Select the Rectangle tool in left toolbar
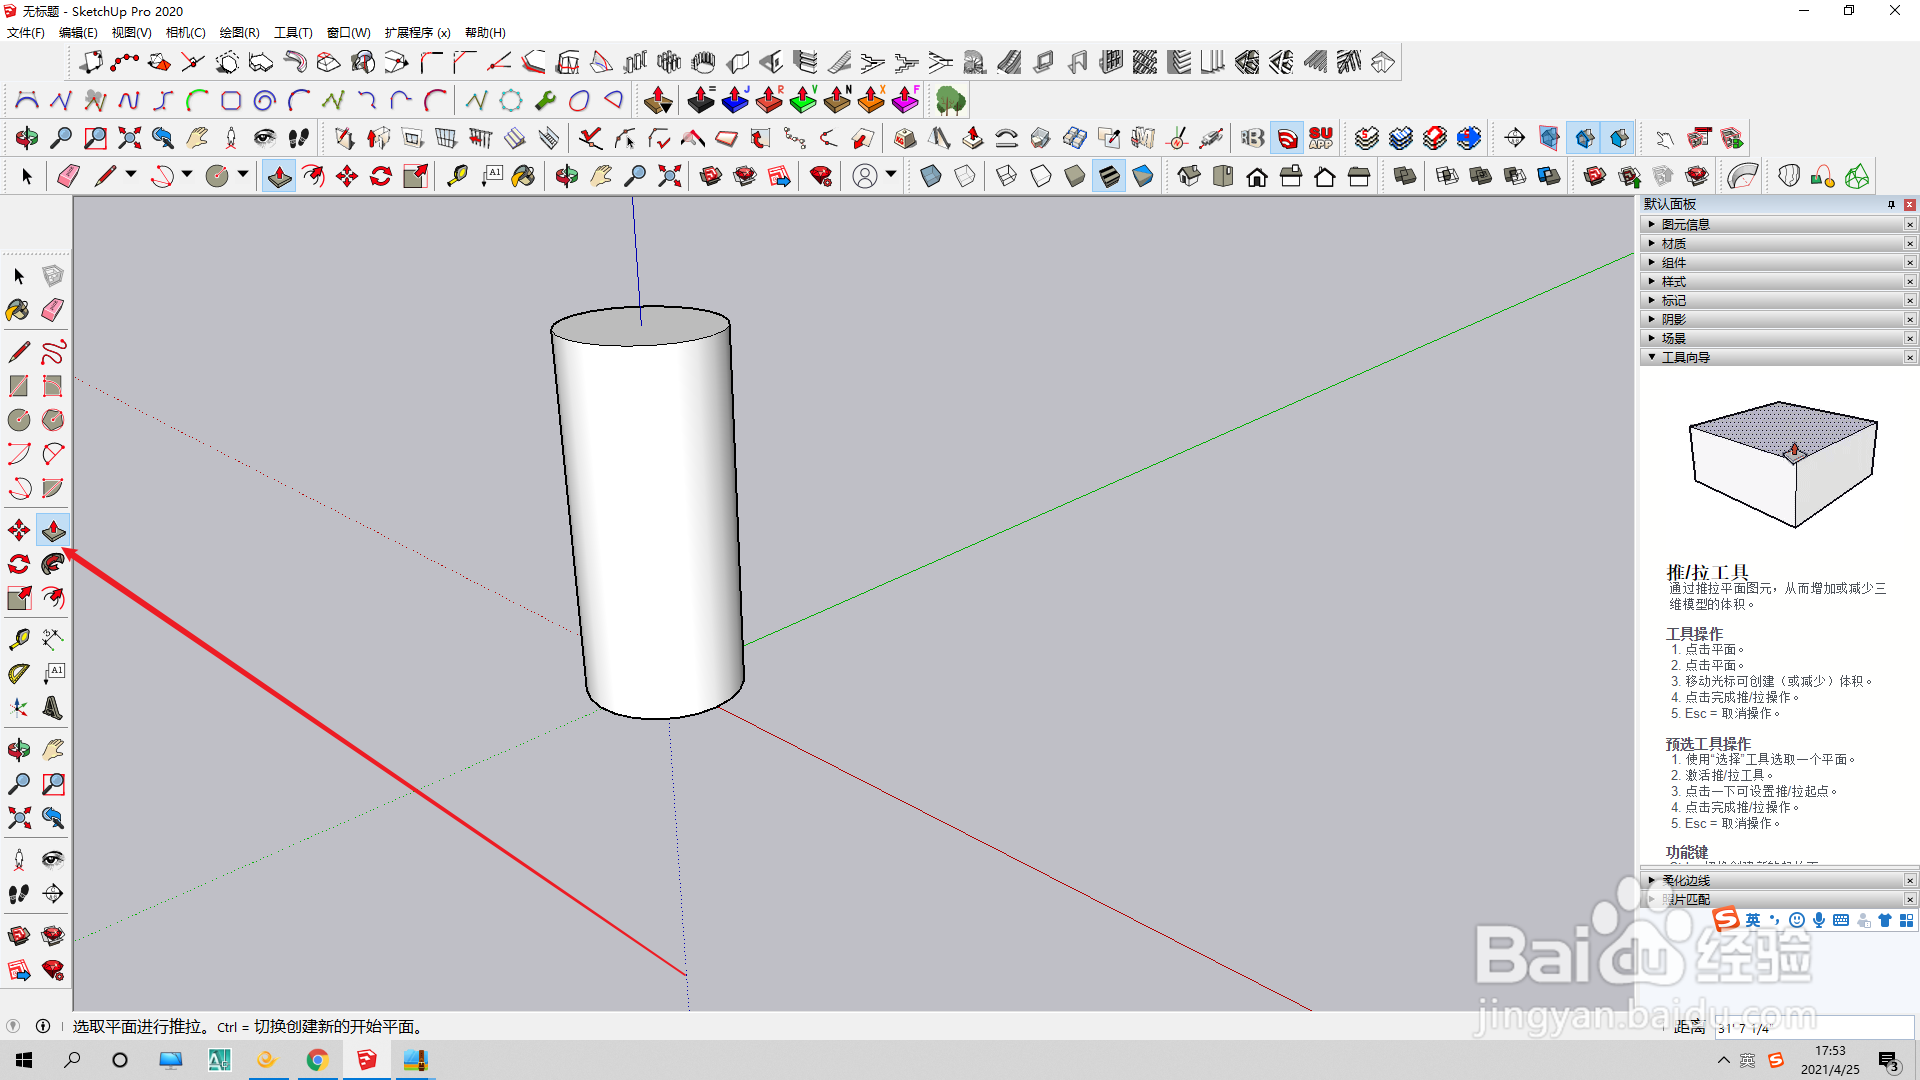 19,386
